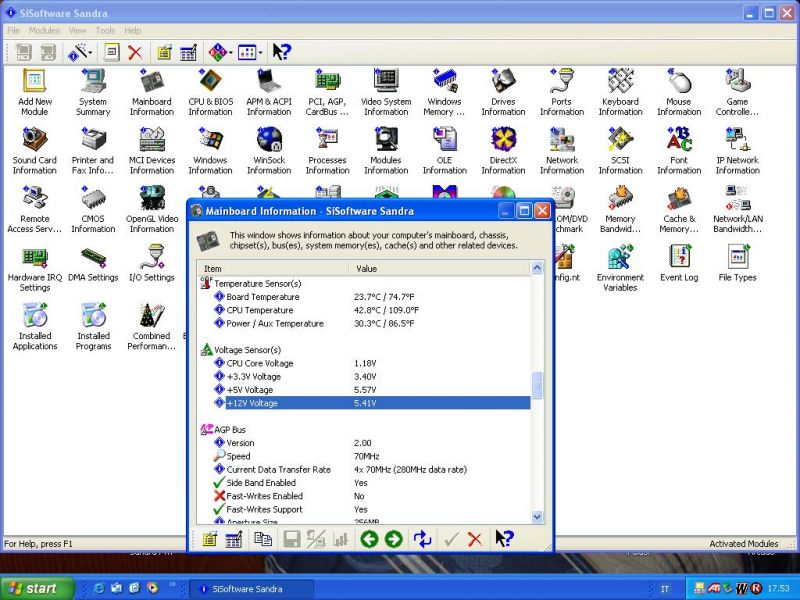Open Mouse Information module
This screenshot has width=800, height=600.
coord(679,93)
